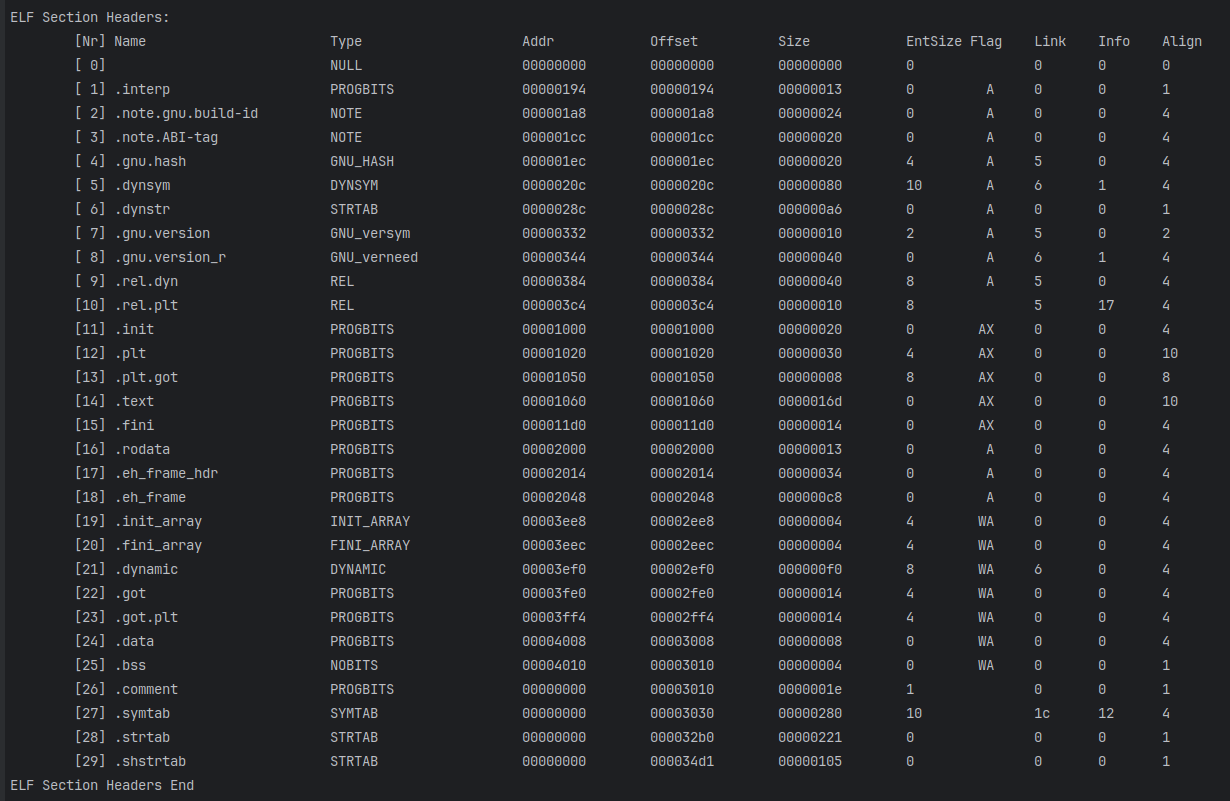Select the .eh_frame_hdr section name

166,473
